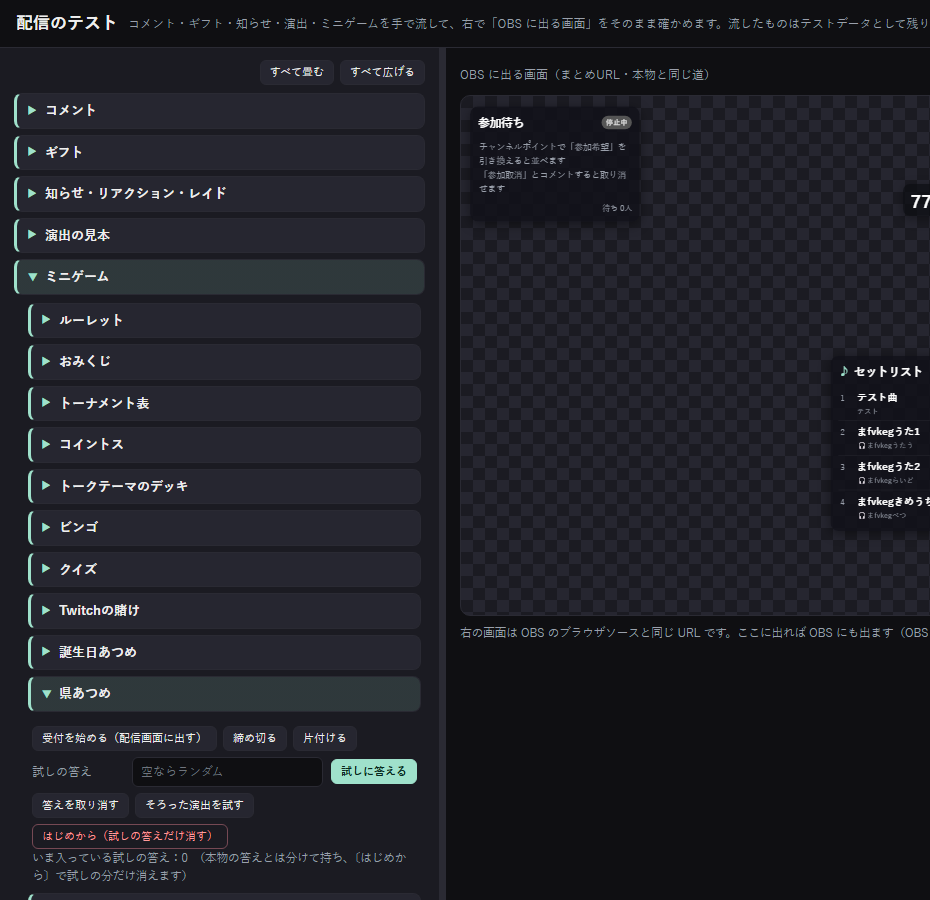
Task: Start reception with 受付を始める button
Action: click(x=125, y=738)
